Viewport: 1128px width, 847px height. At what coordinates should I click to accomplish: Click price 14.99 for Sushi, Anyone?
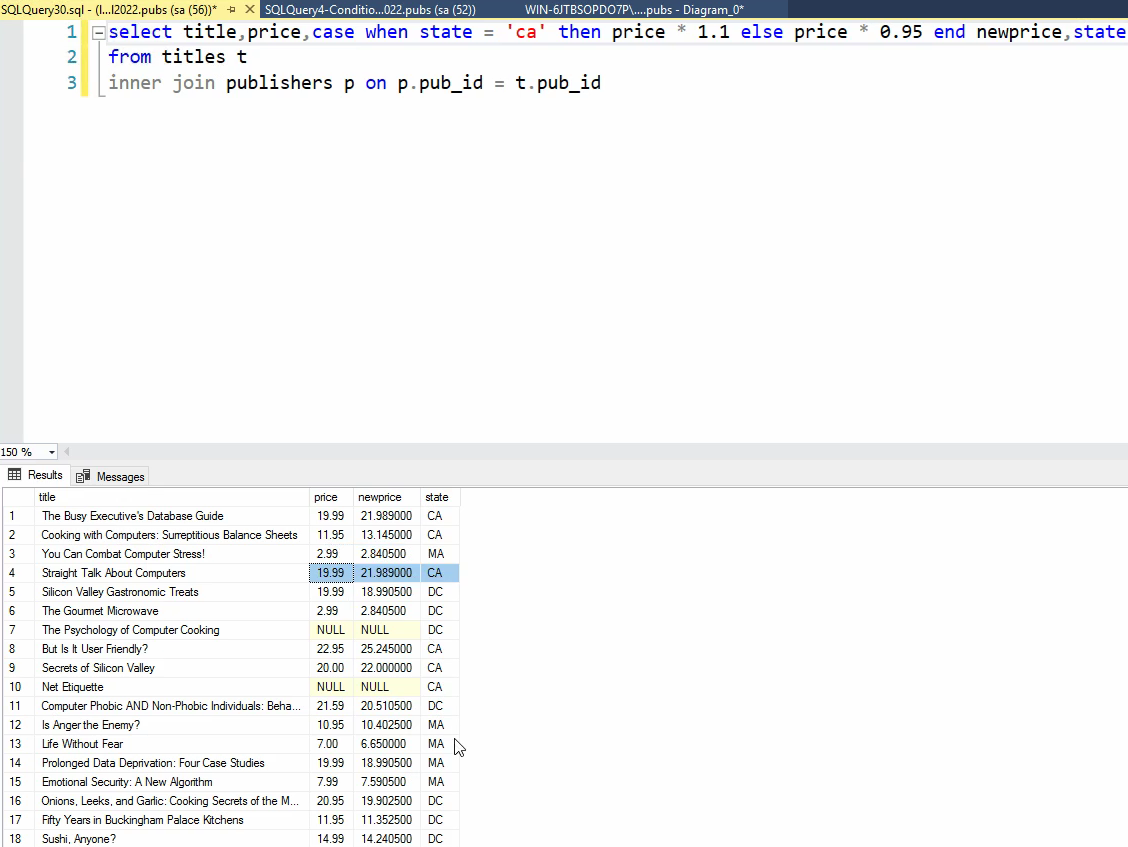(331, 839)
